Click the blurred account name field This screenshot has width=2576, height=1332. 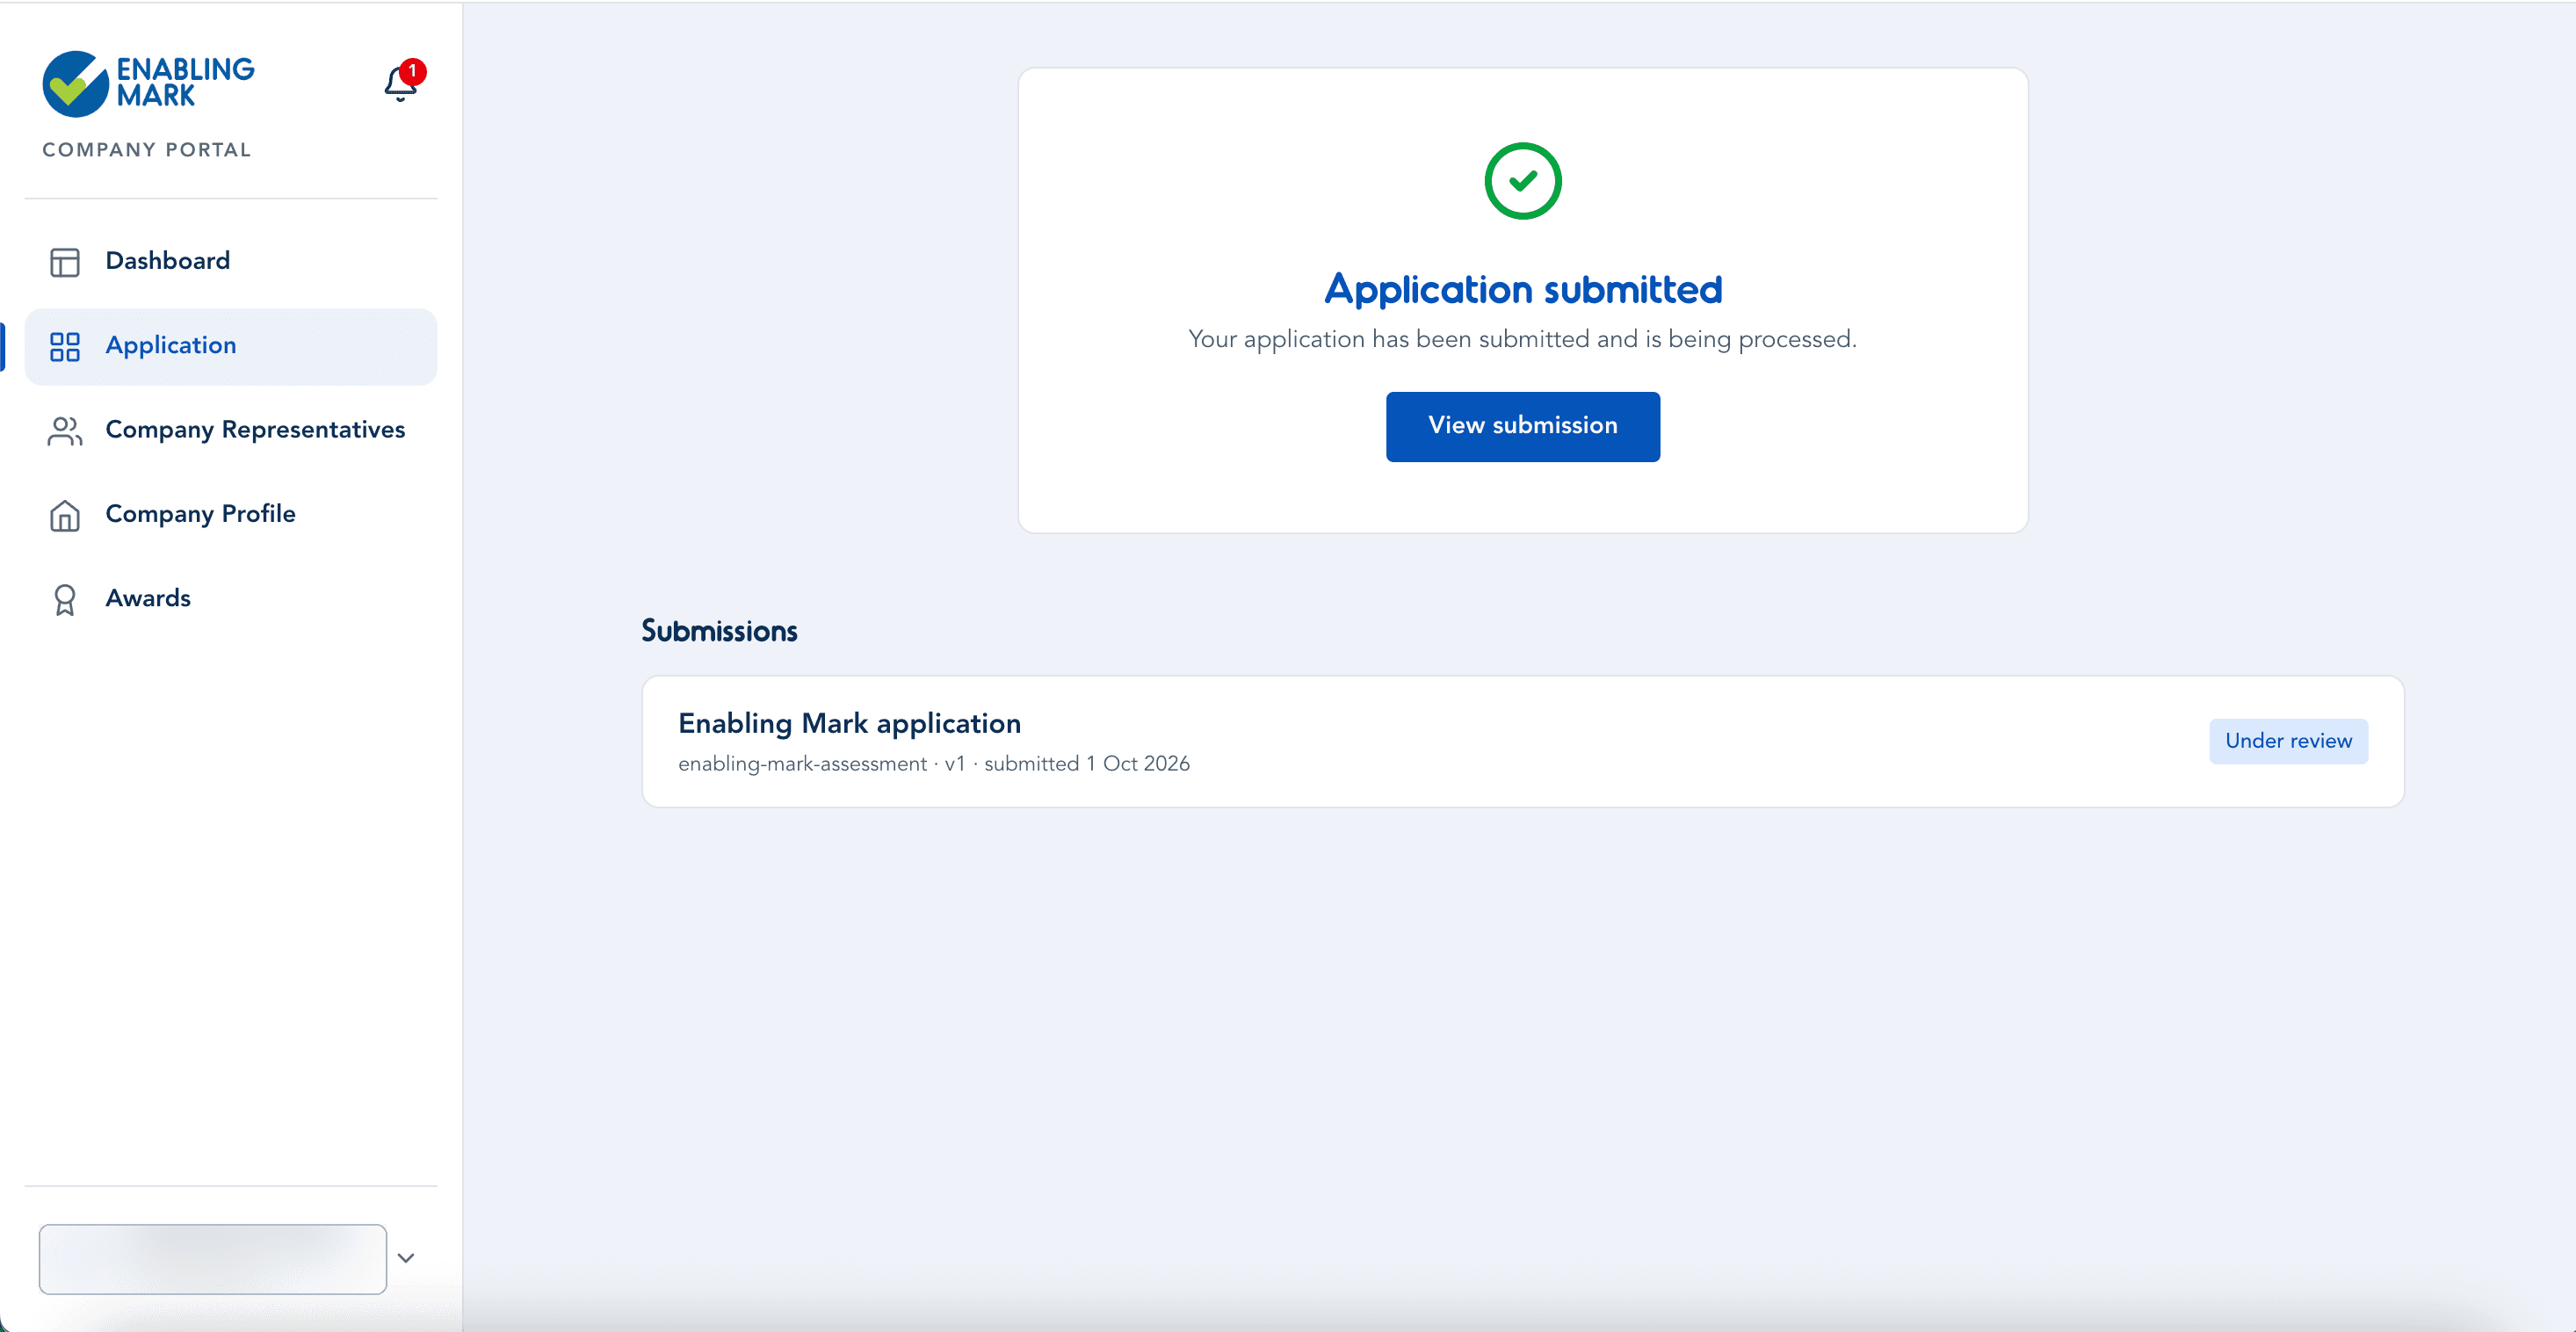pos(213,1258)
